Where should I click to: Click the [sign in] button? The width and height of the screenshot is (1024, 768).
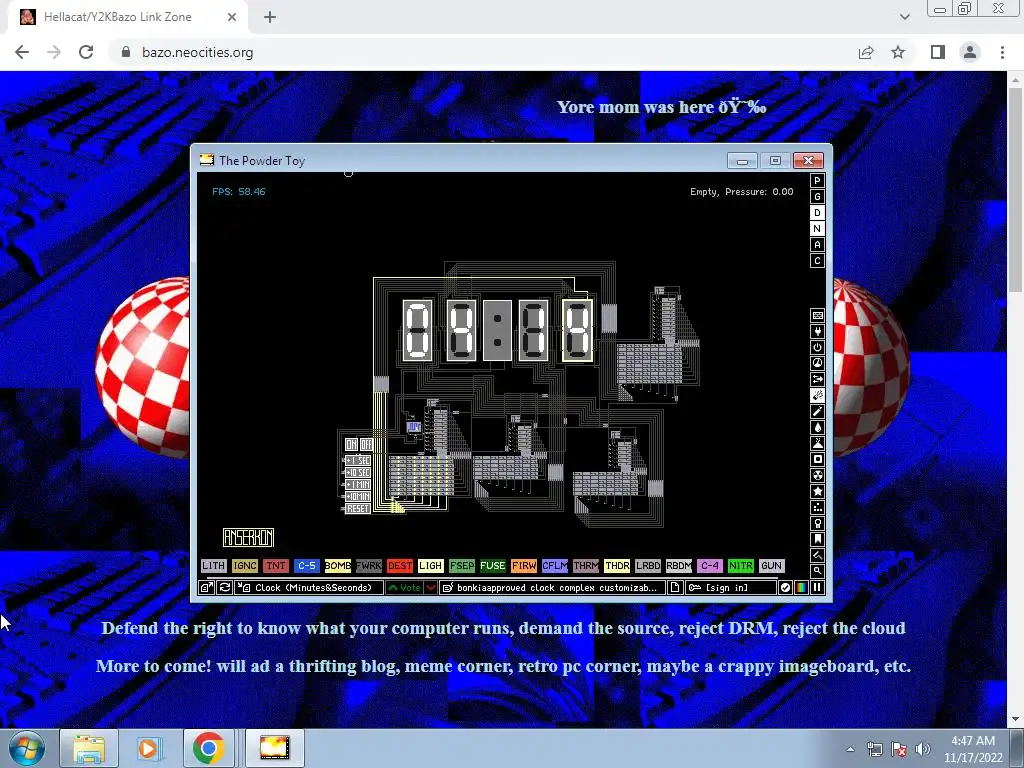(x=731, y=587)
